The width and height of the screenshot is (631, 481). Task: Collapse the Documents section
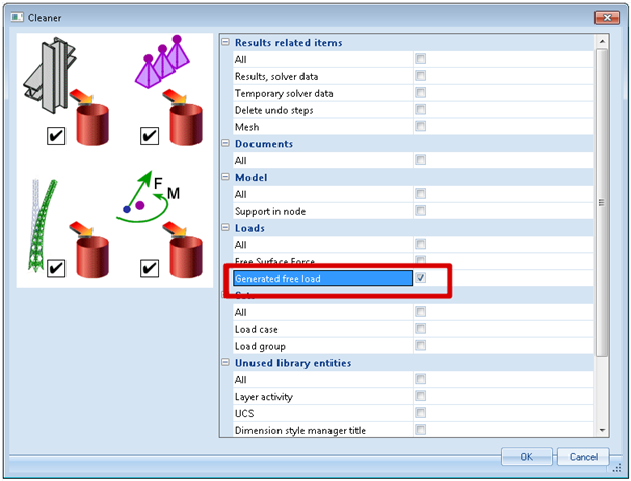[226, 144]
